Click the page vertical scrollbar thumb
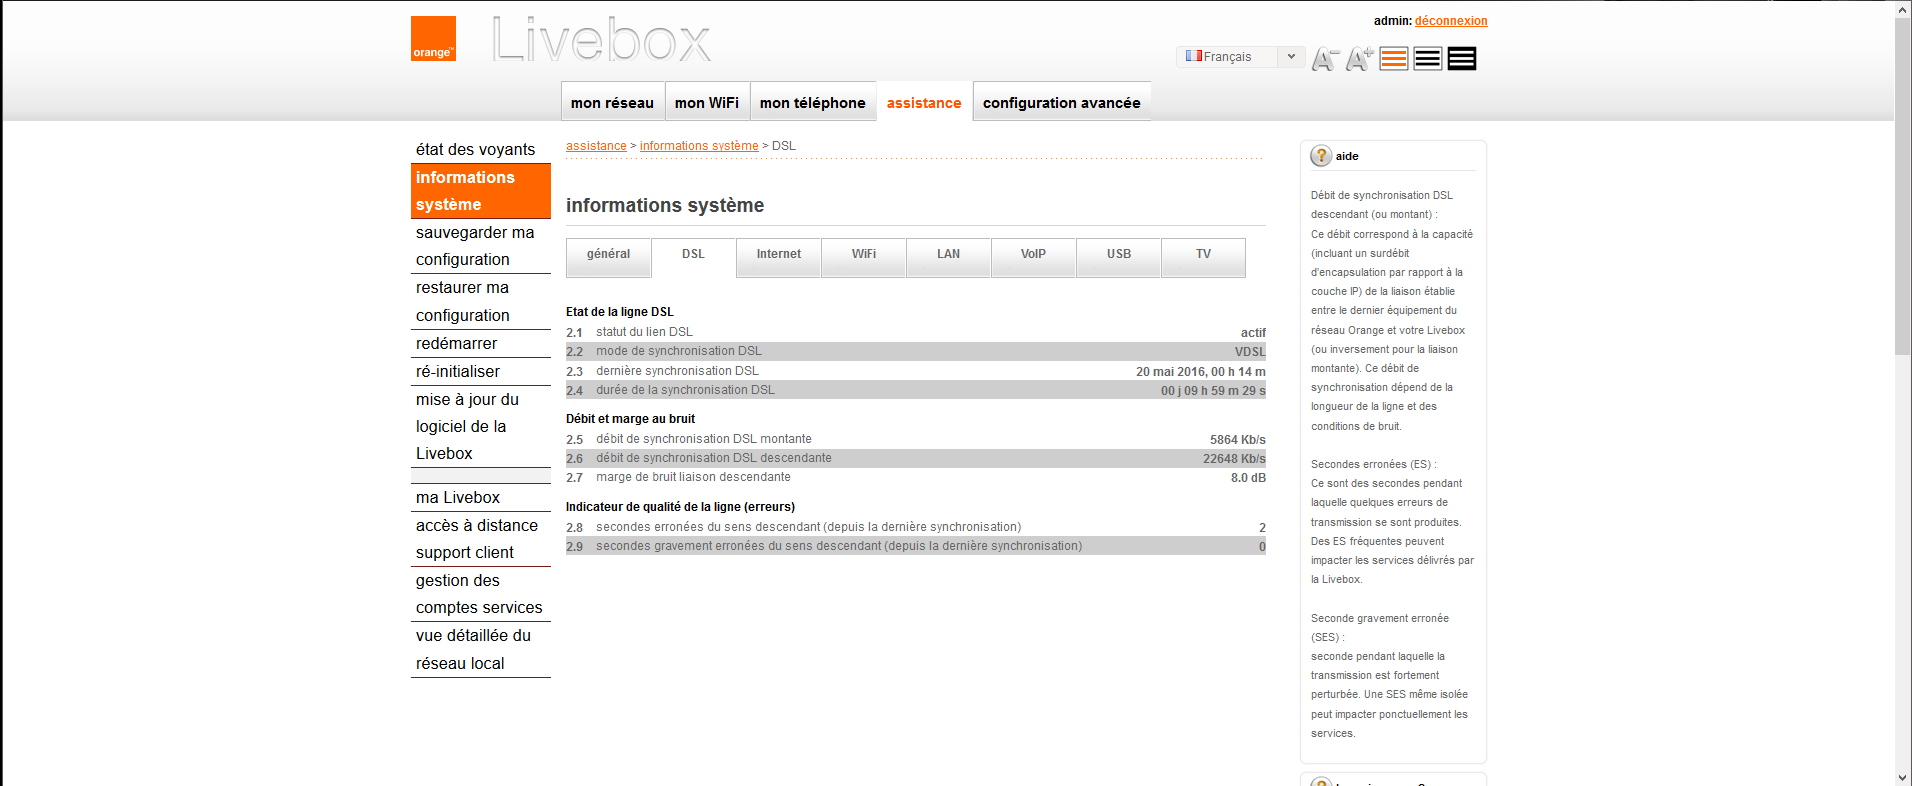 1903,186
